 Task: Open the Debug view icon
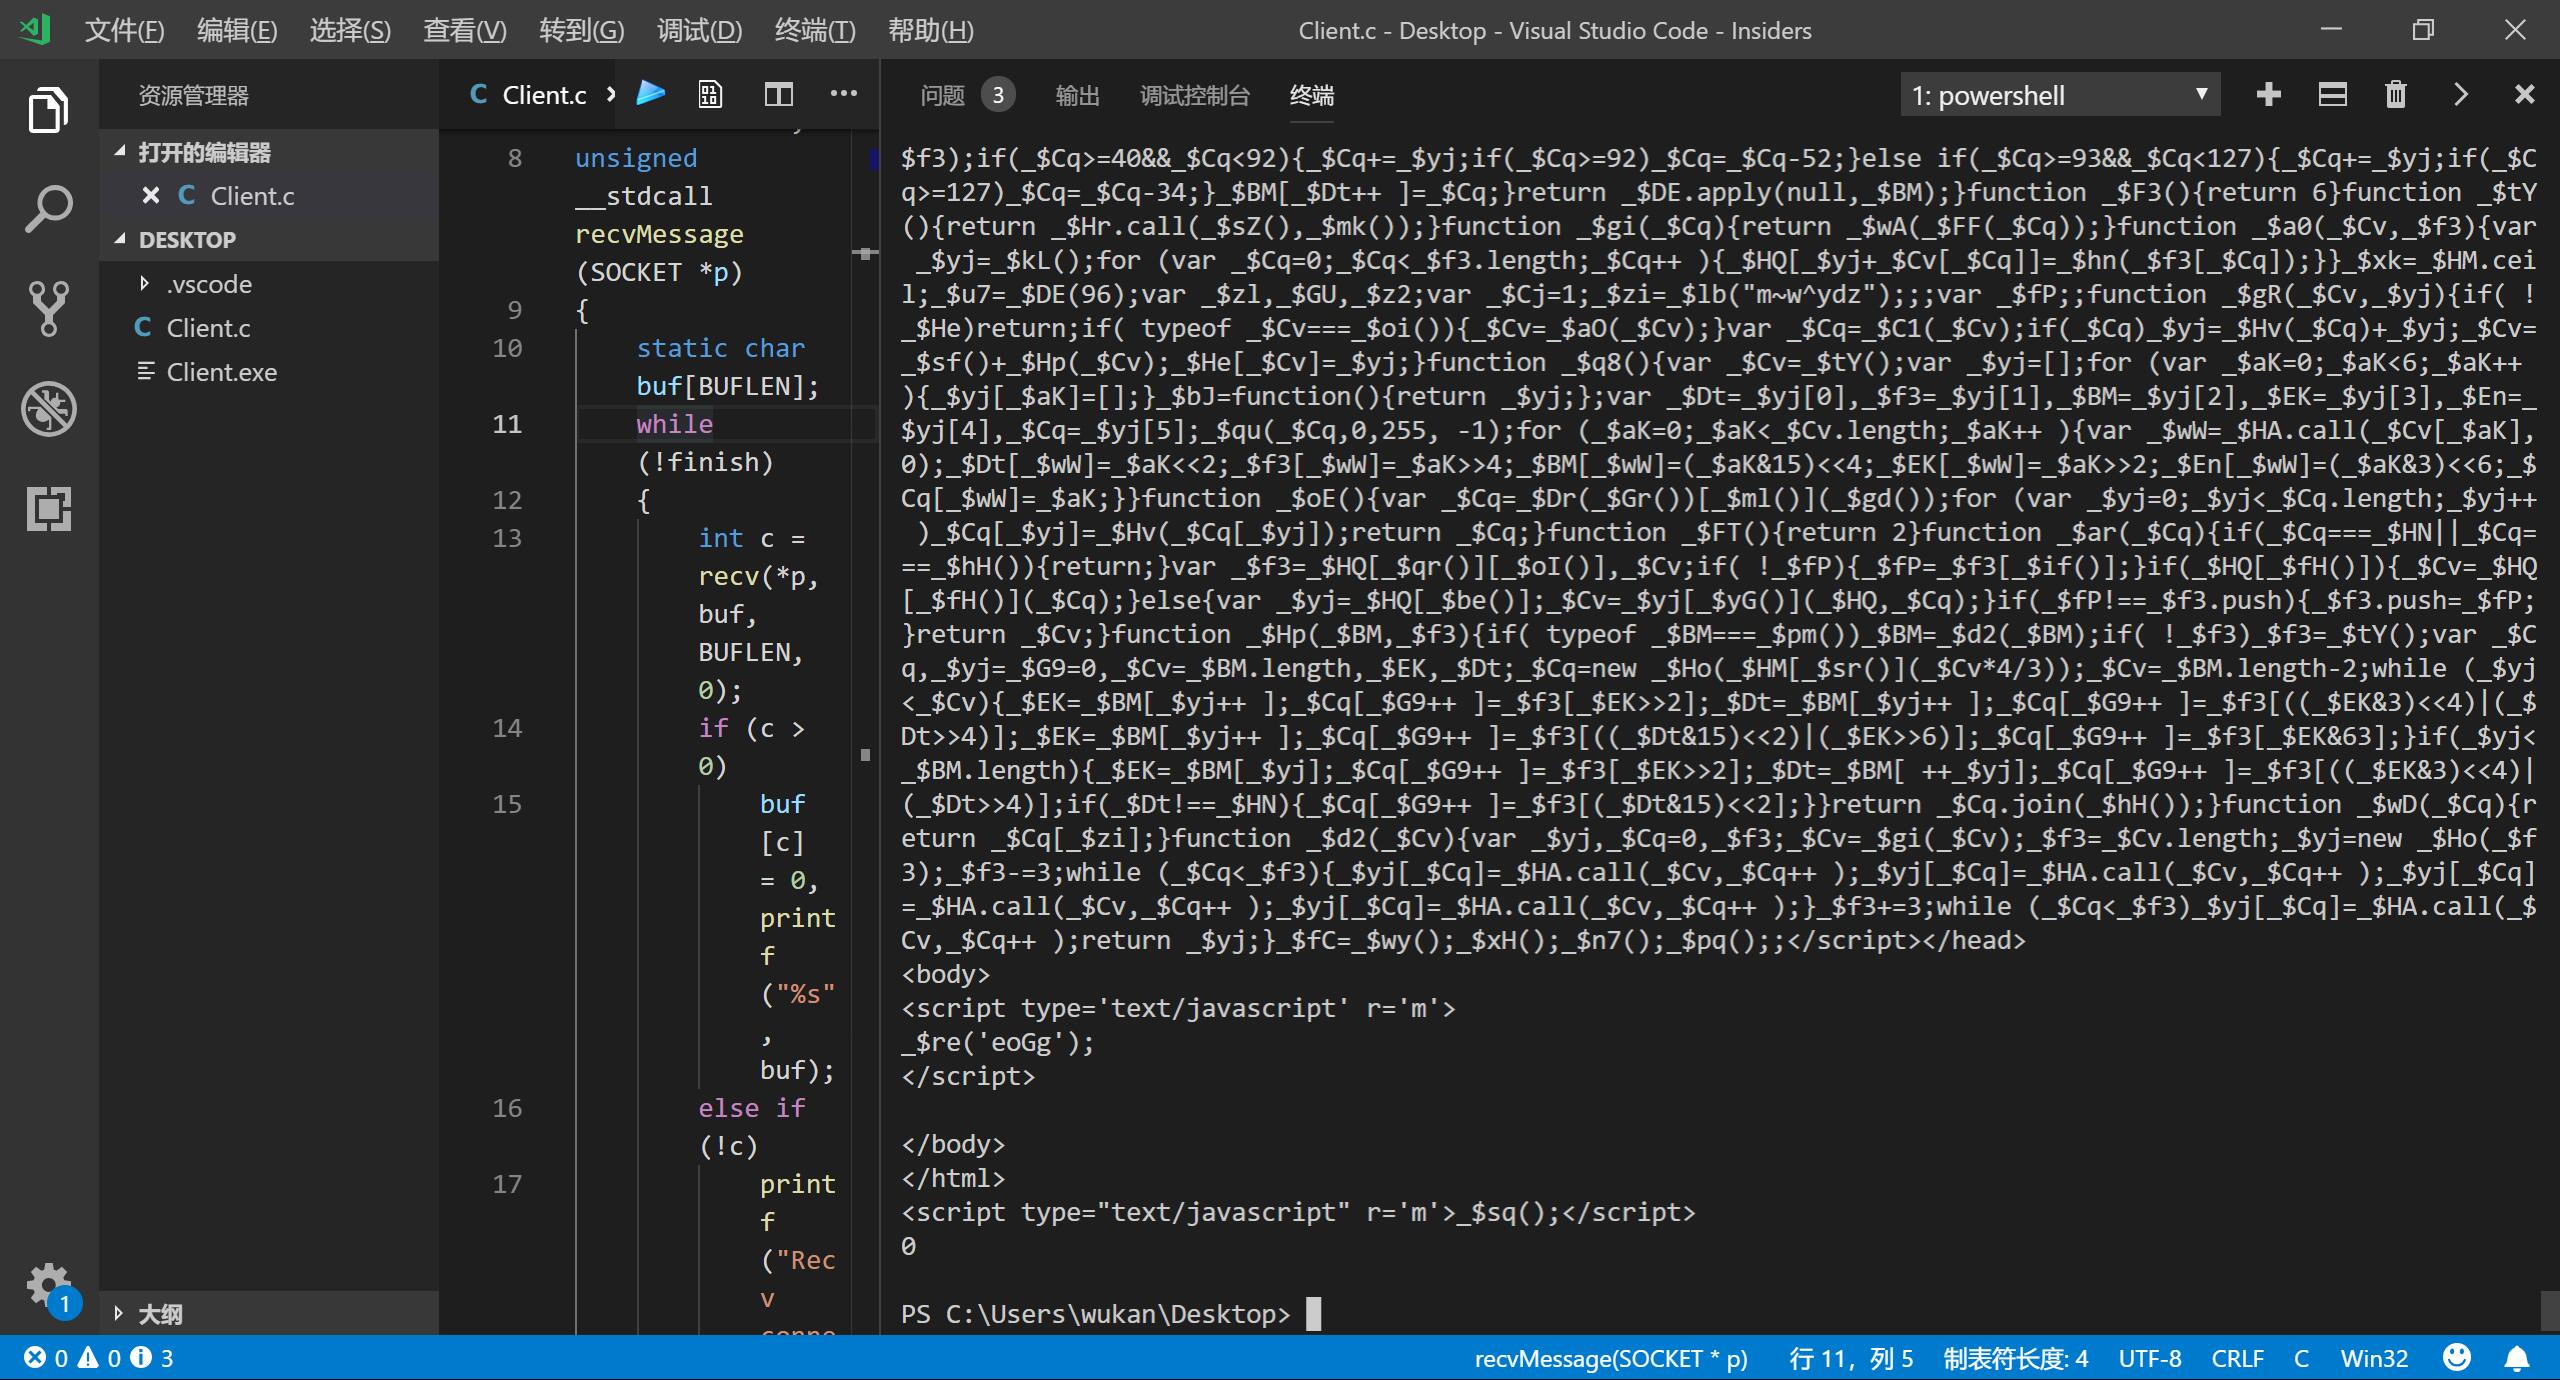pyautogui.click(x=48, y=408)
